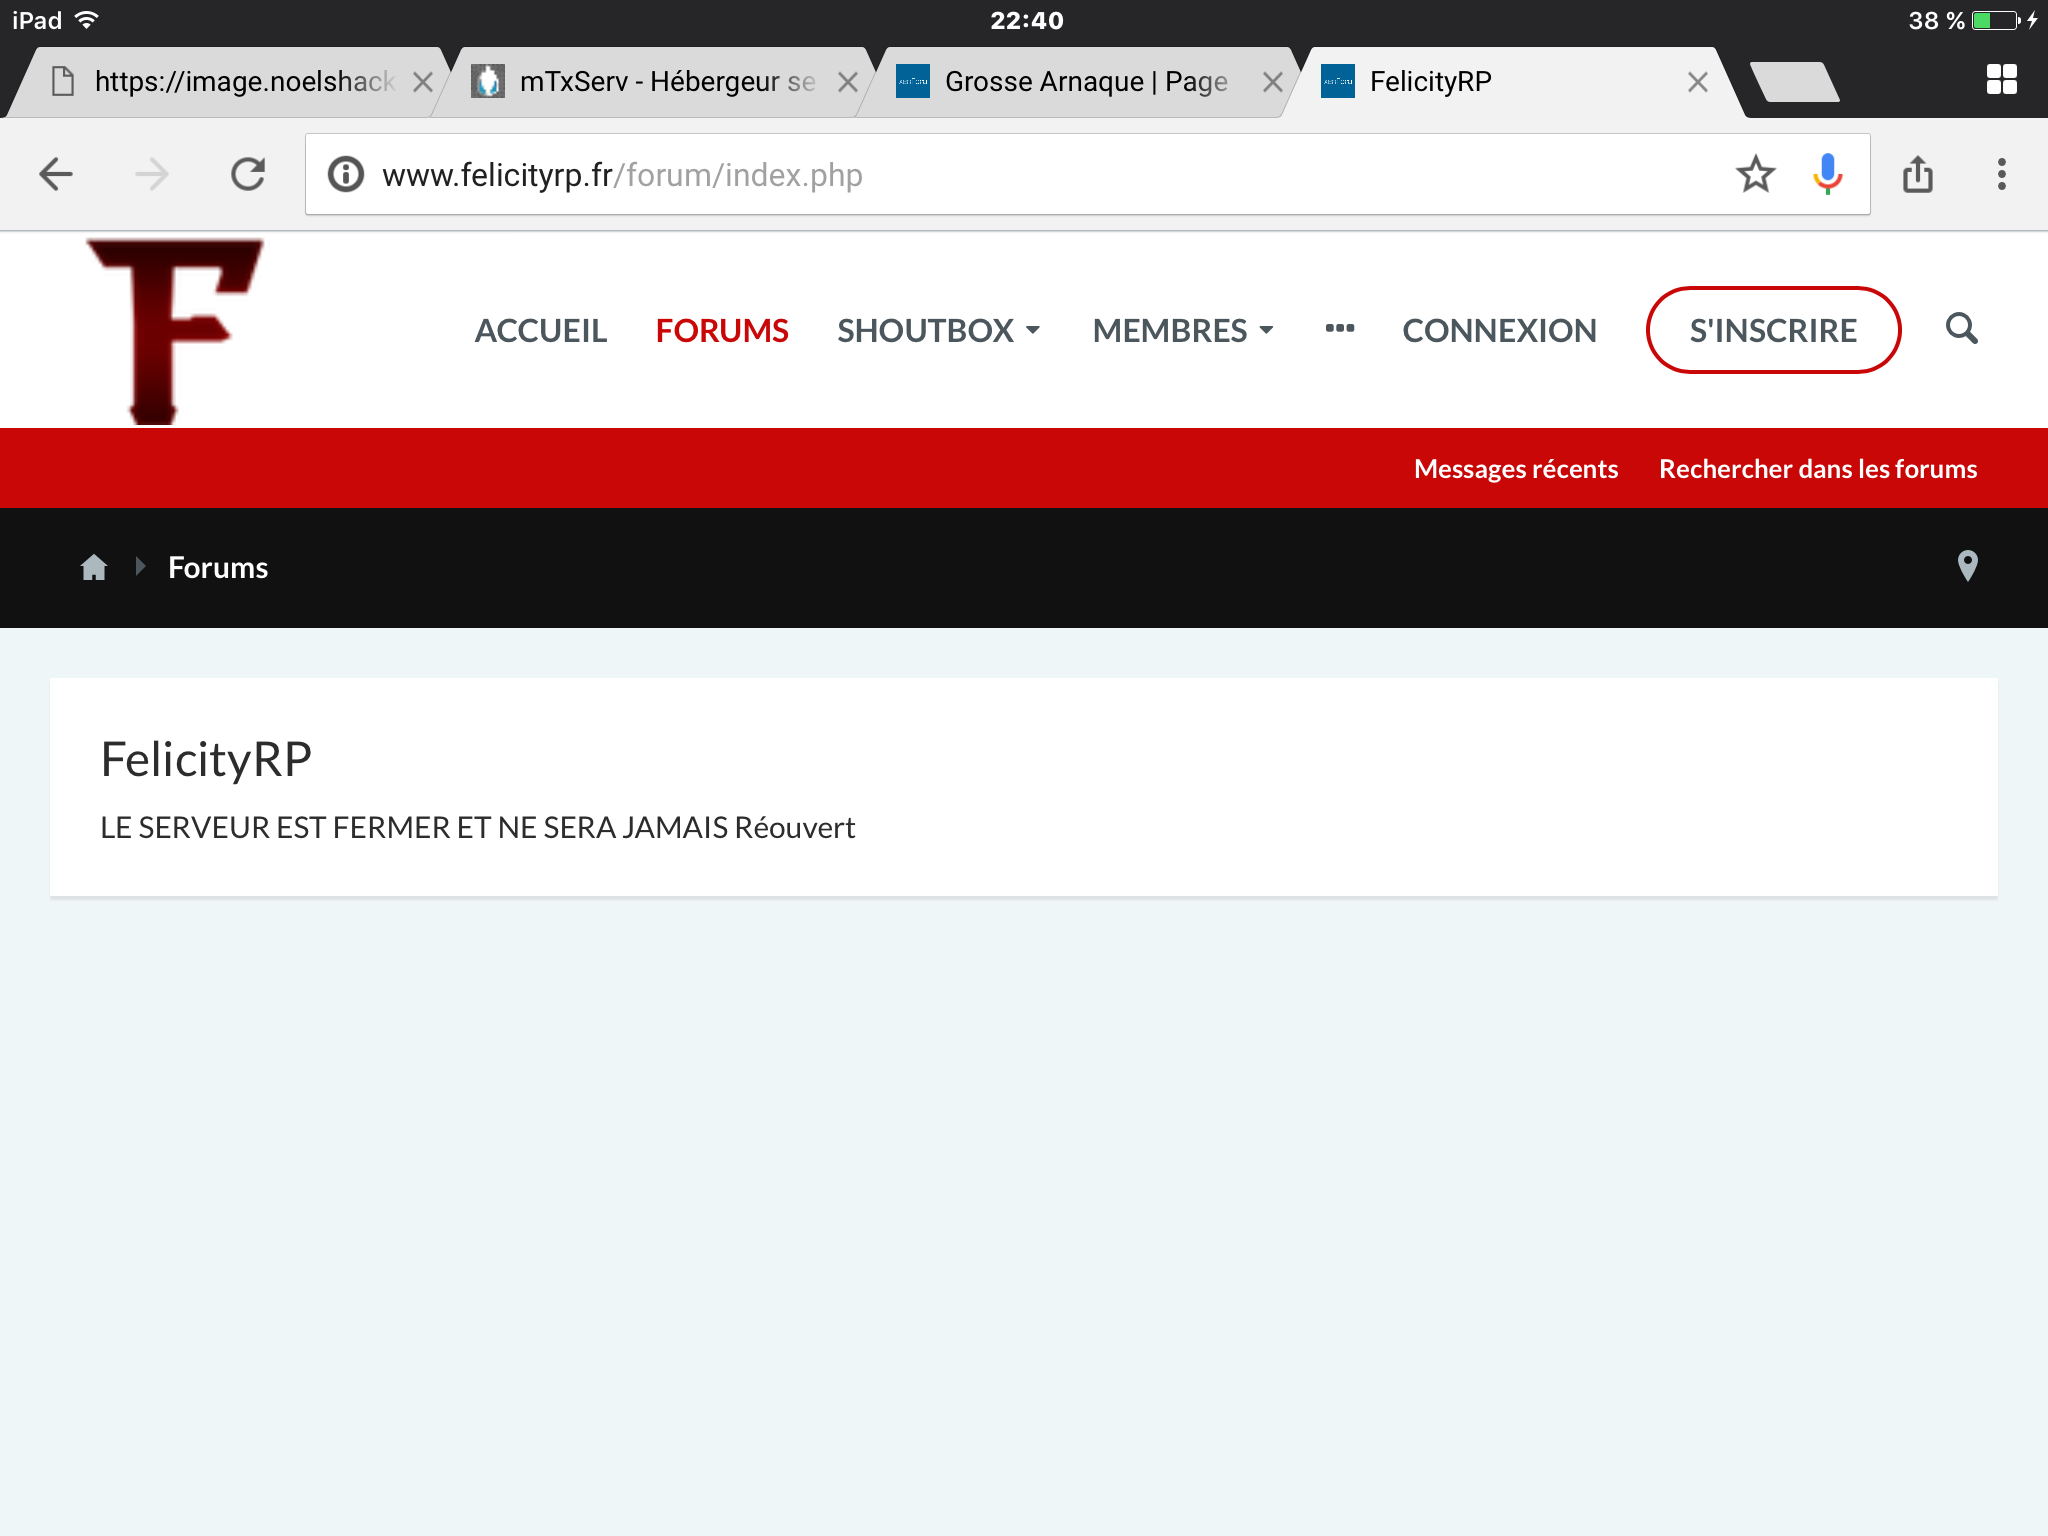
Task: Tap the battery indicator icon
Action: point(1996,20)
